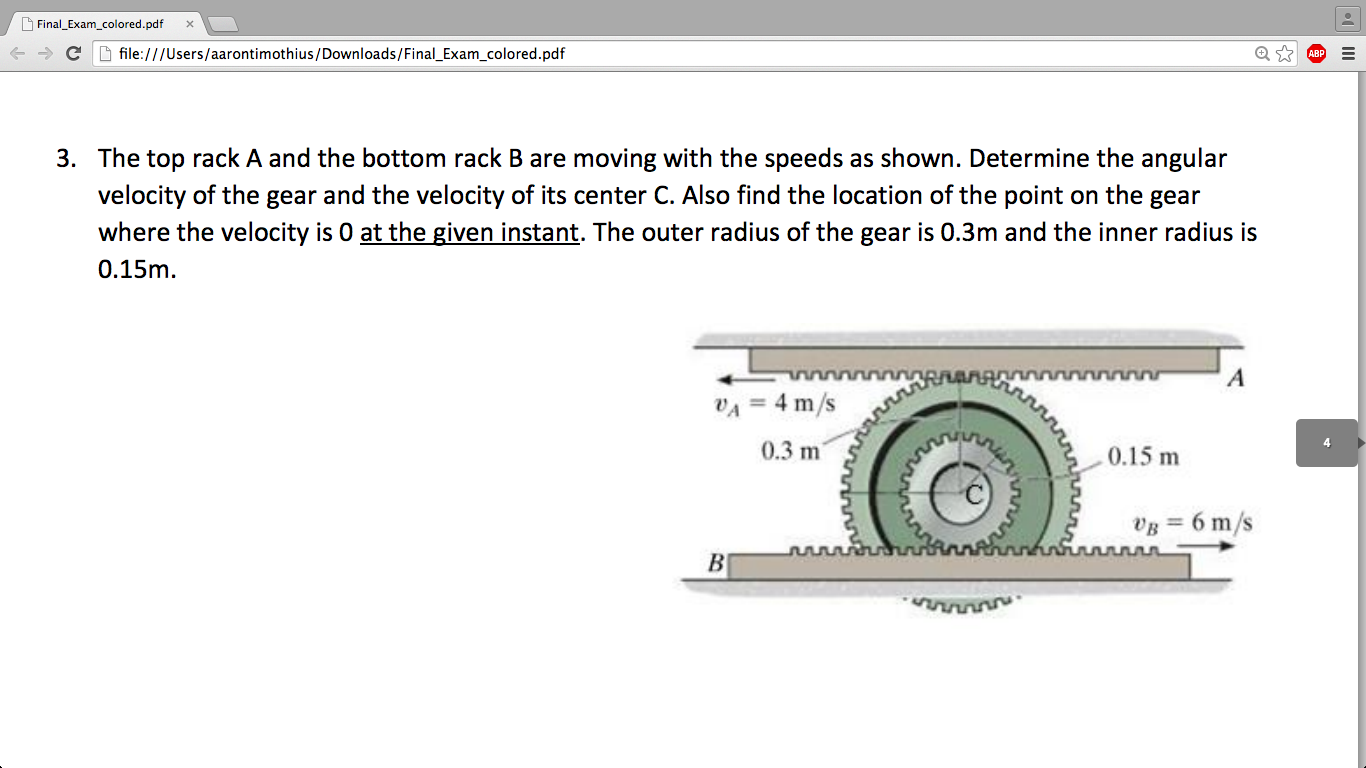Click the center point C label

tap(975, 493)
